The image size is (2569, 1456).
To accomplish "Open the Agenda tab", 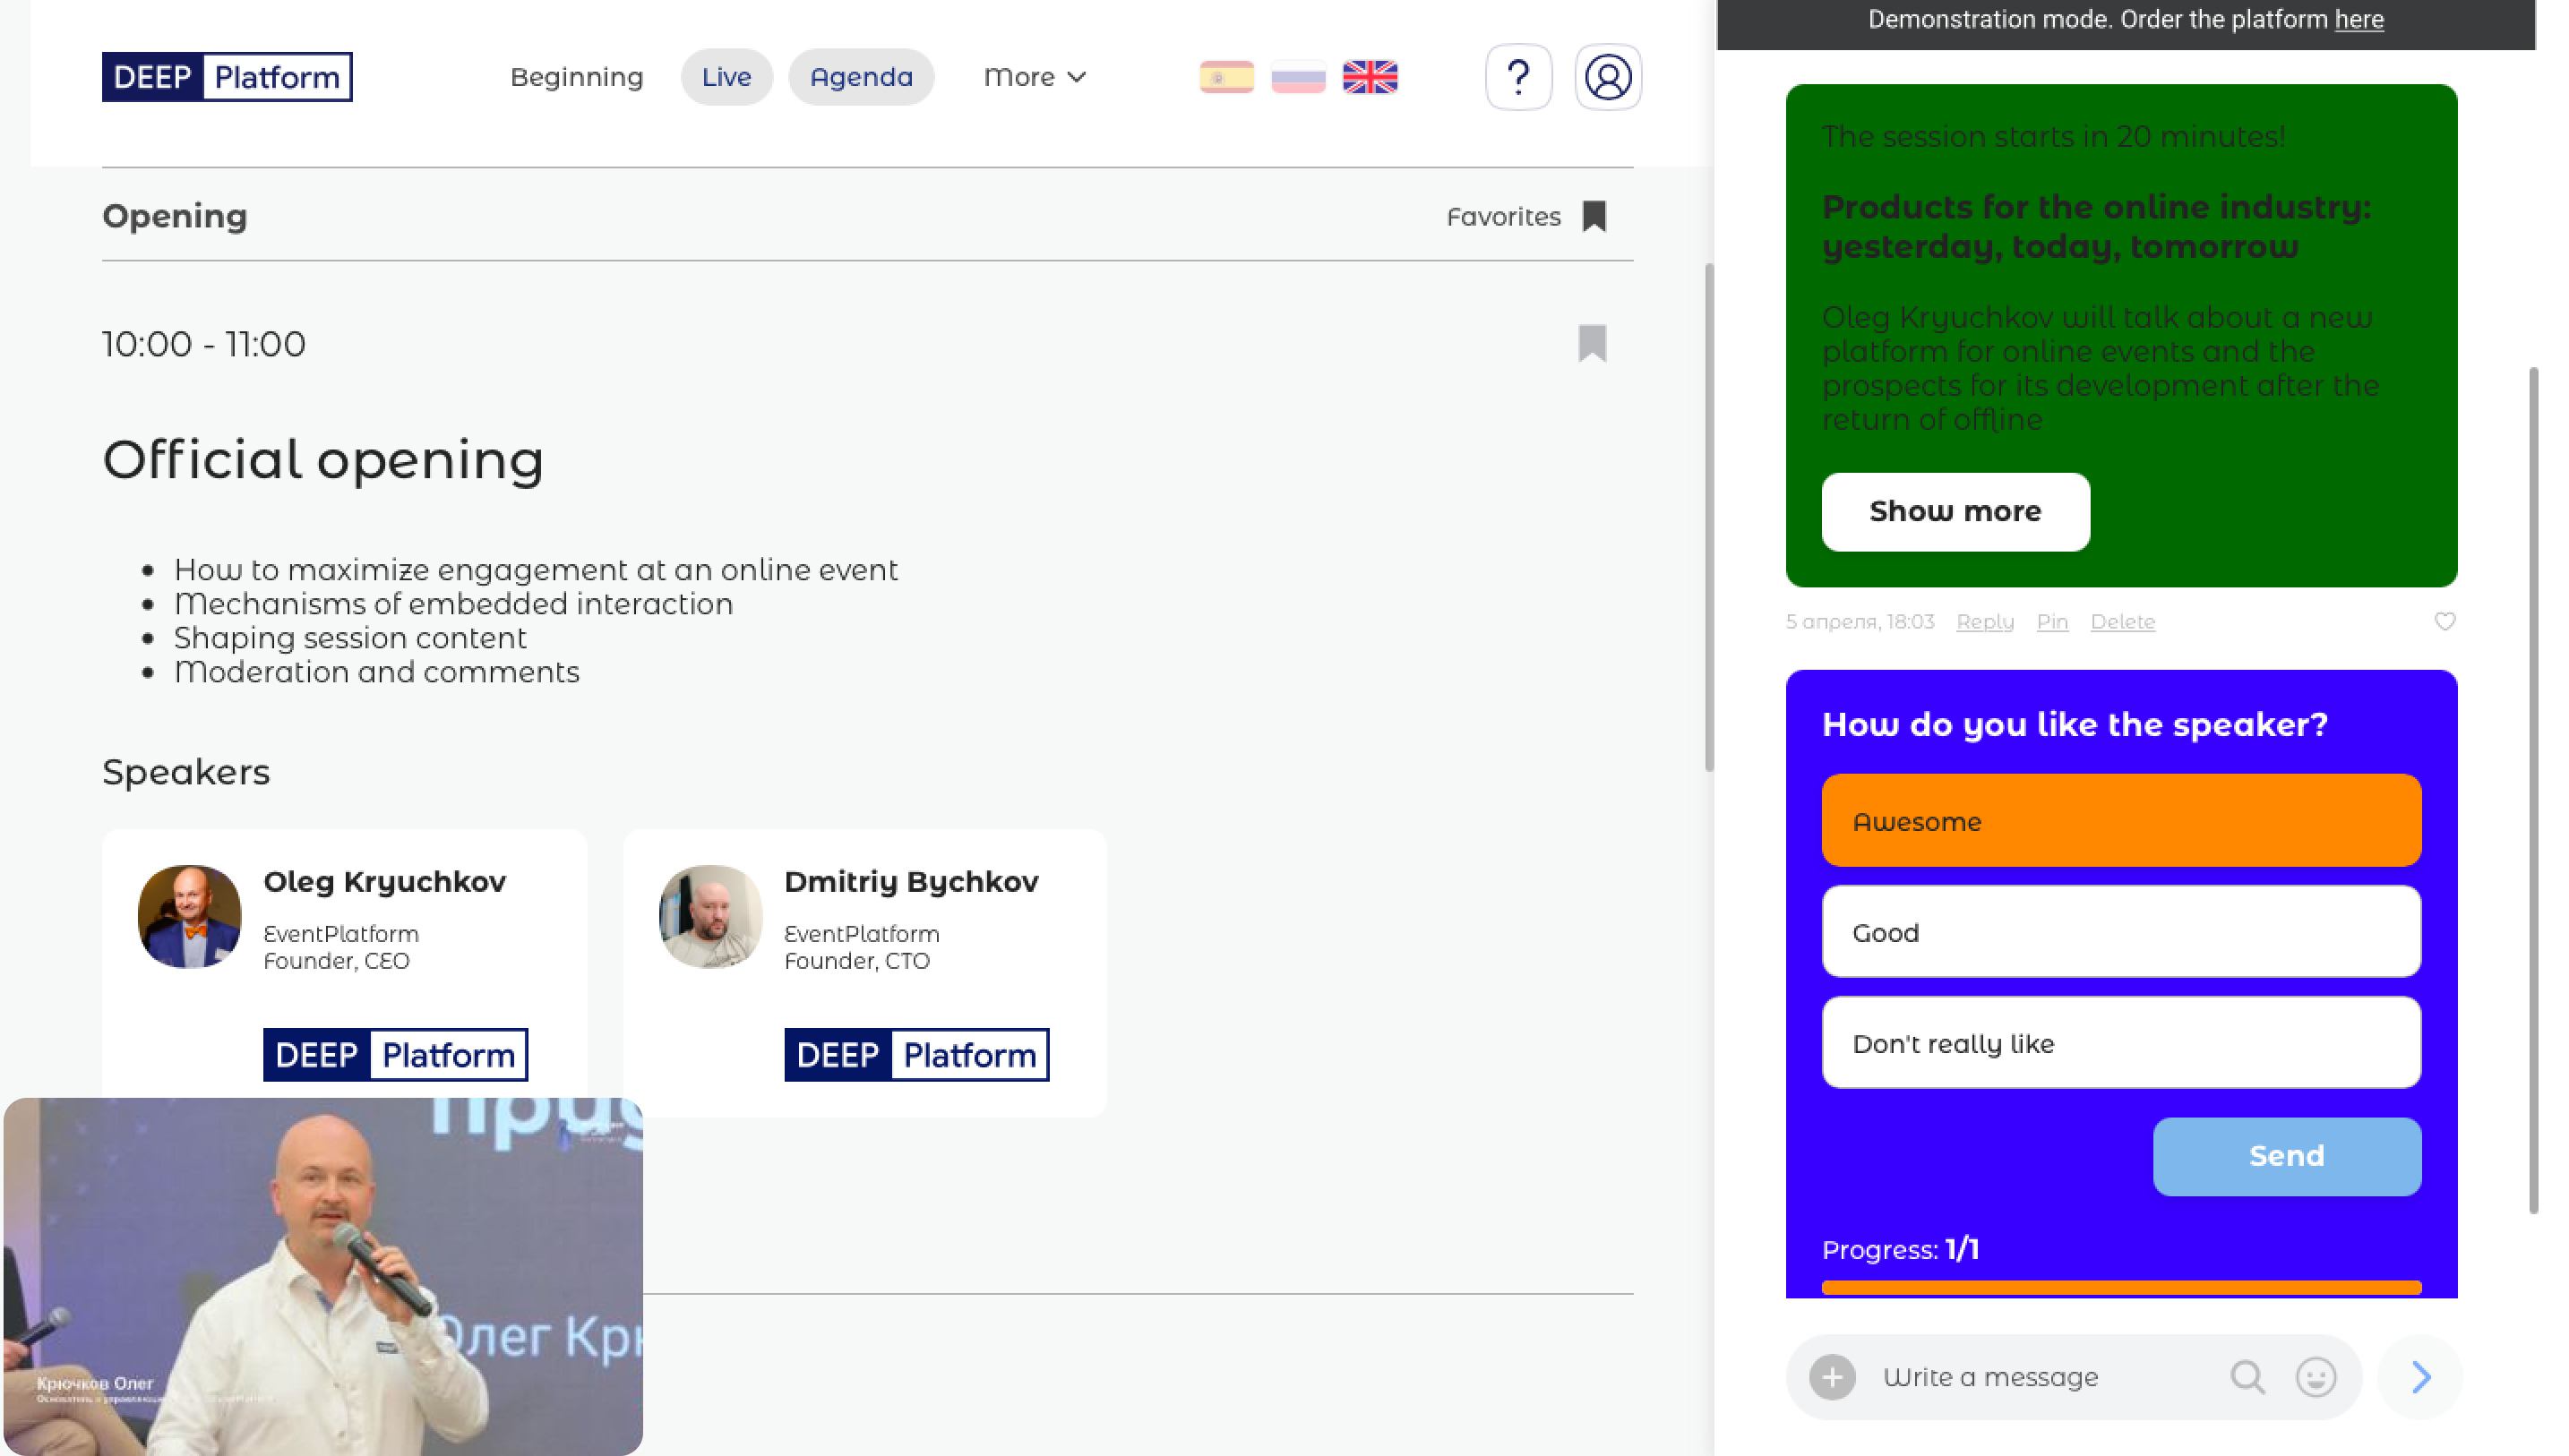I will point(860,77).
